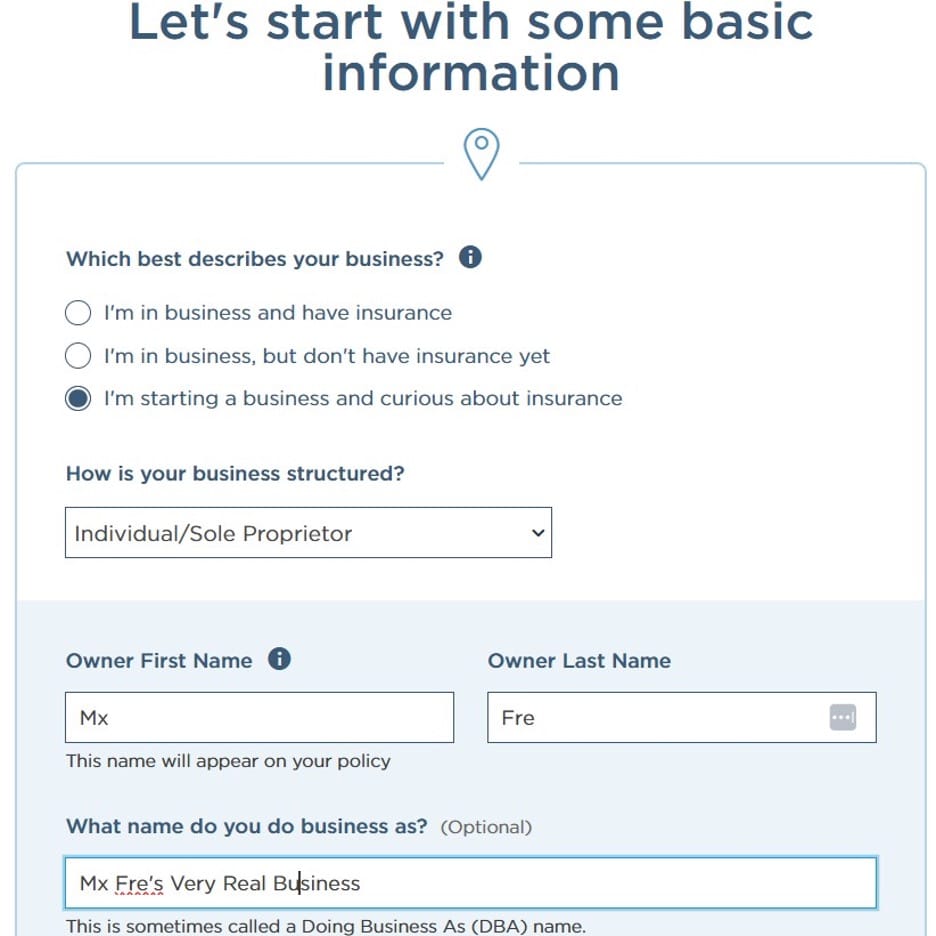Click the misspelled word "Fre's" in the DBA field
This screenshot has height=936, width=936.
[x=139, y=883]
